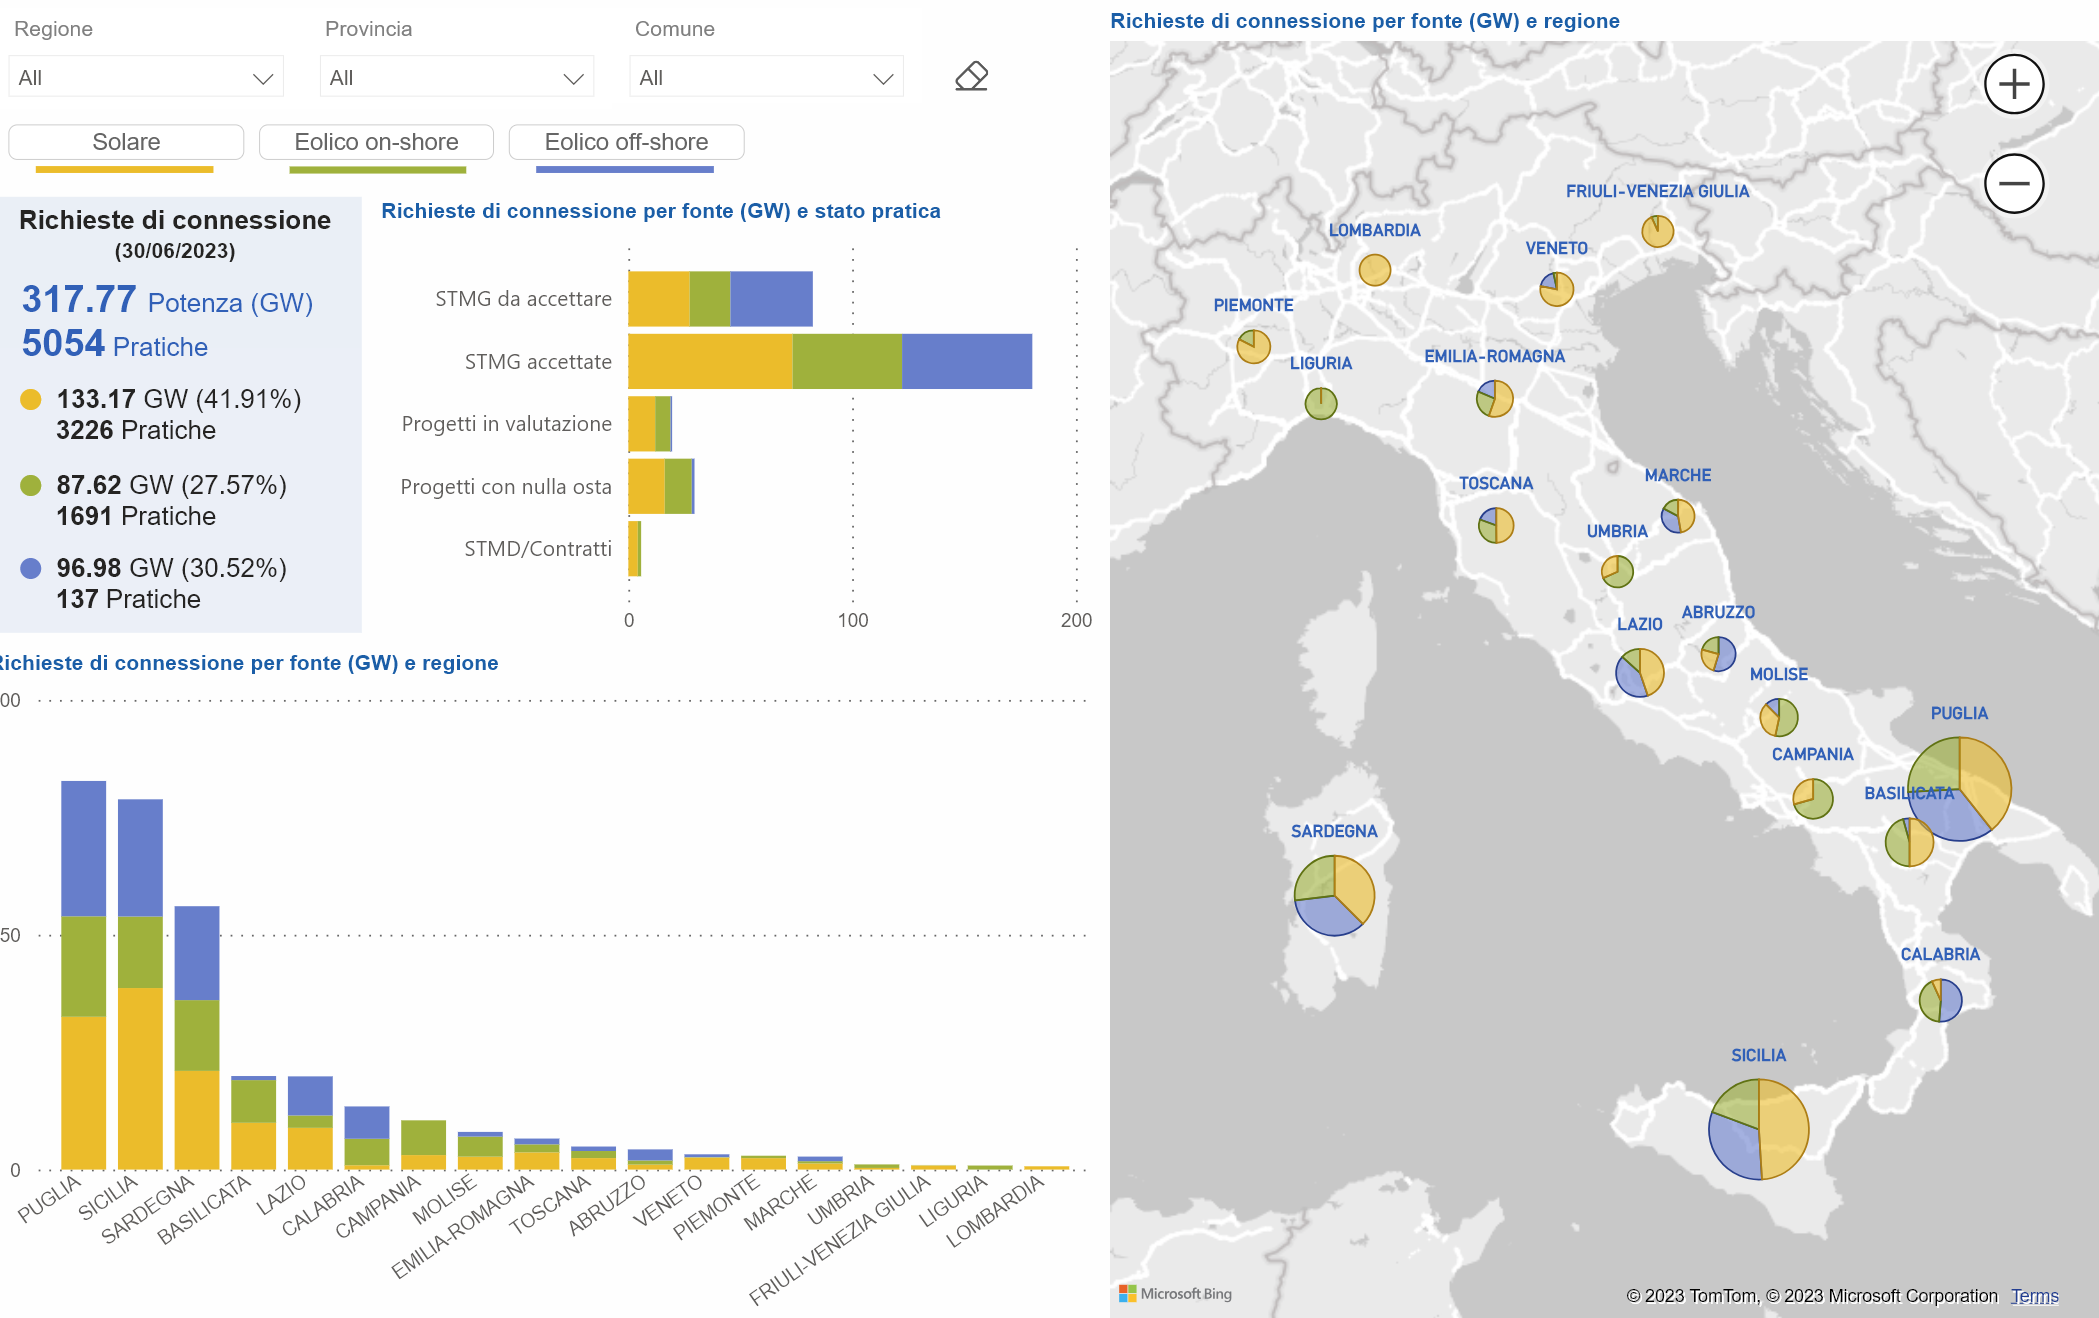Click the blue off-shore legend dot

31,568
